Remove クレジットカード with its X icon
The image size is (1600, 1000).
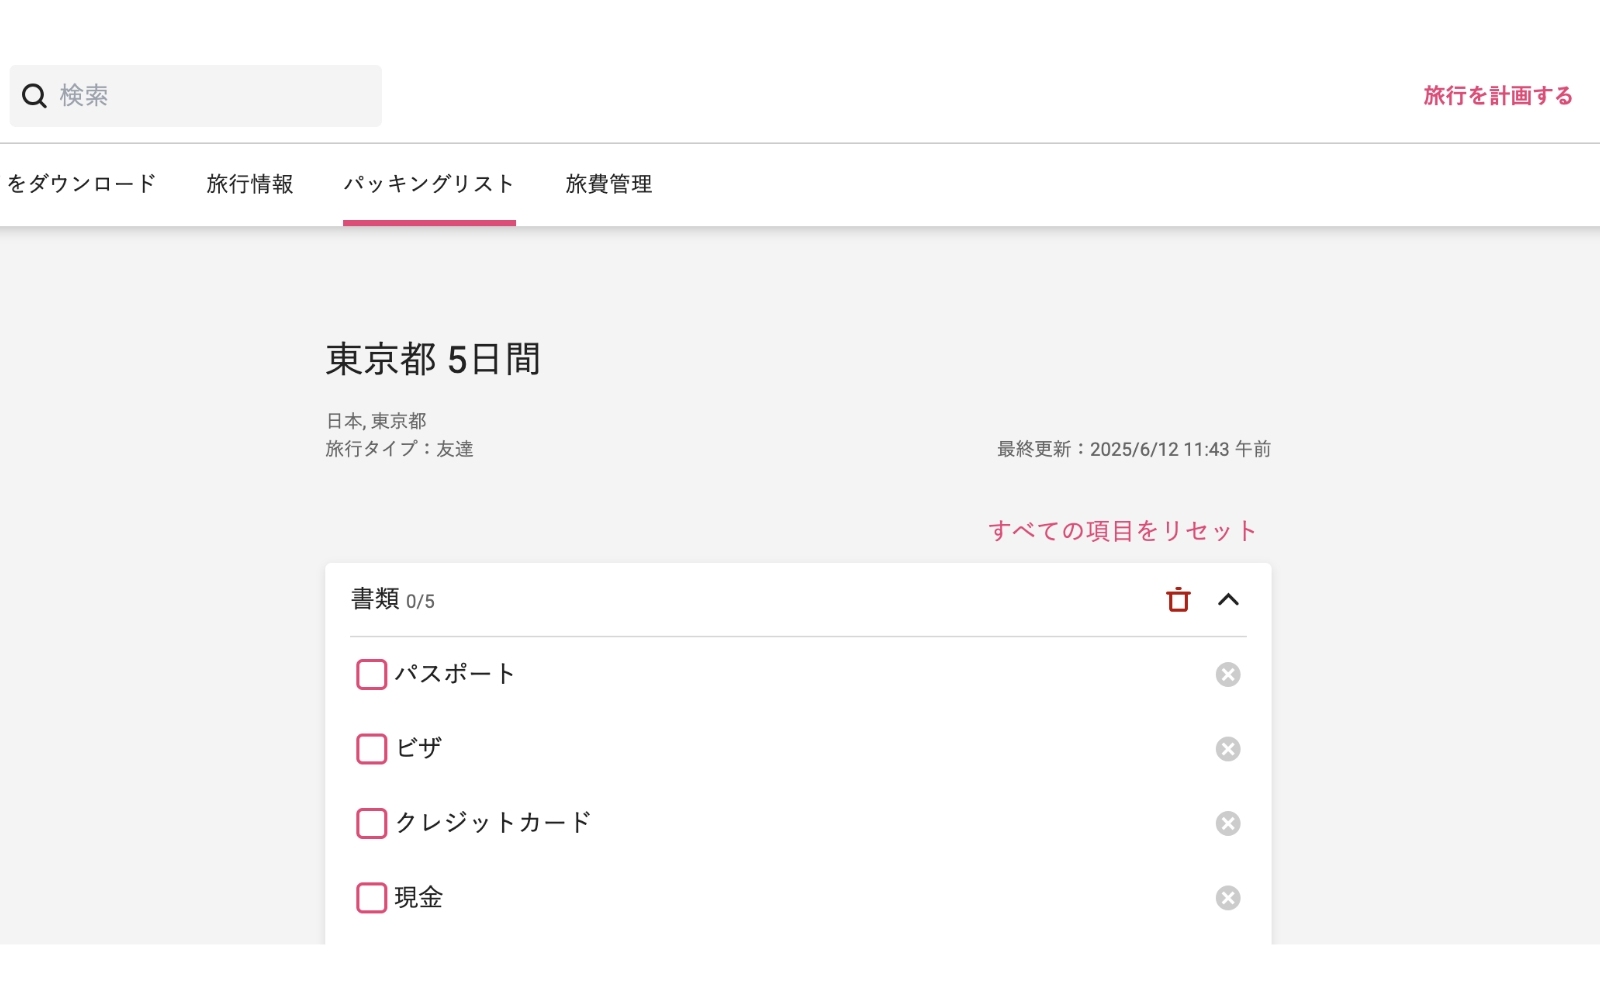[x=1228, y=823]
